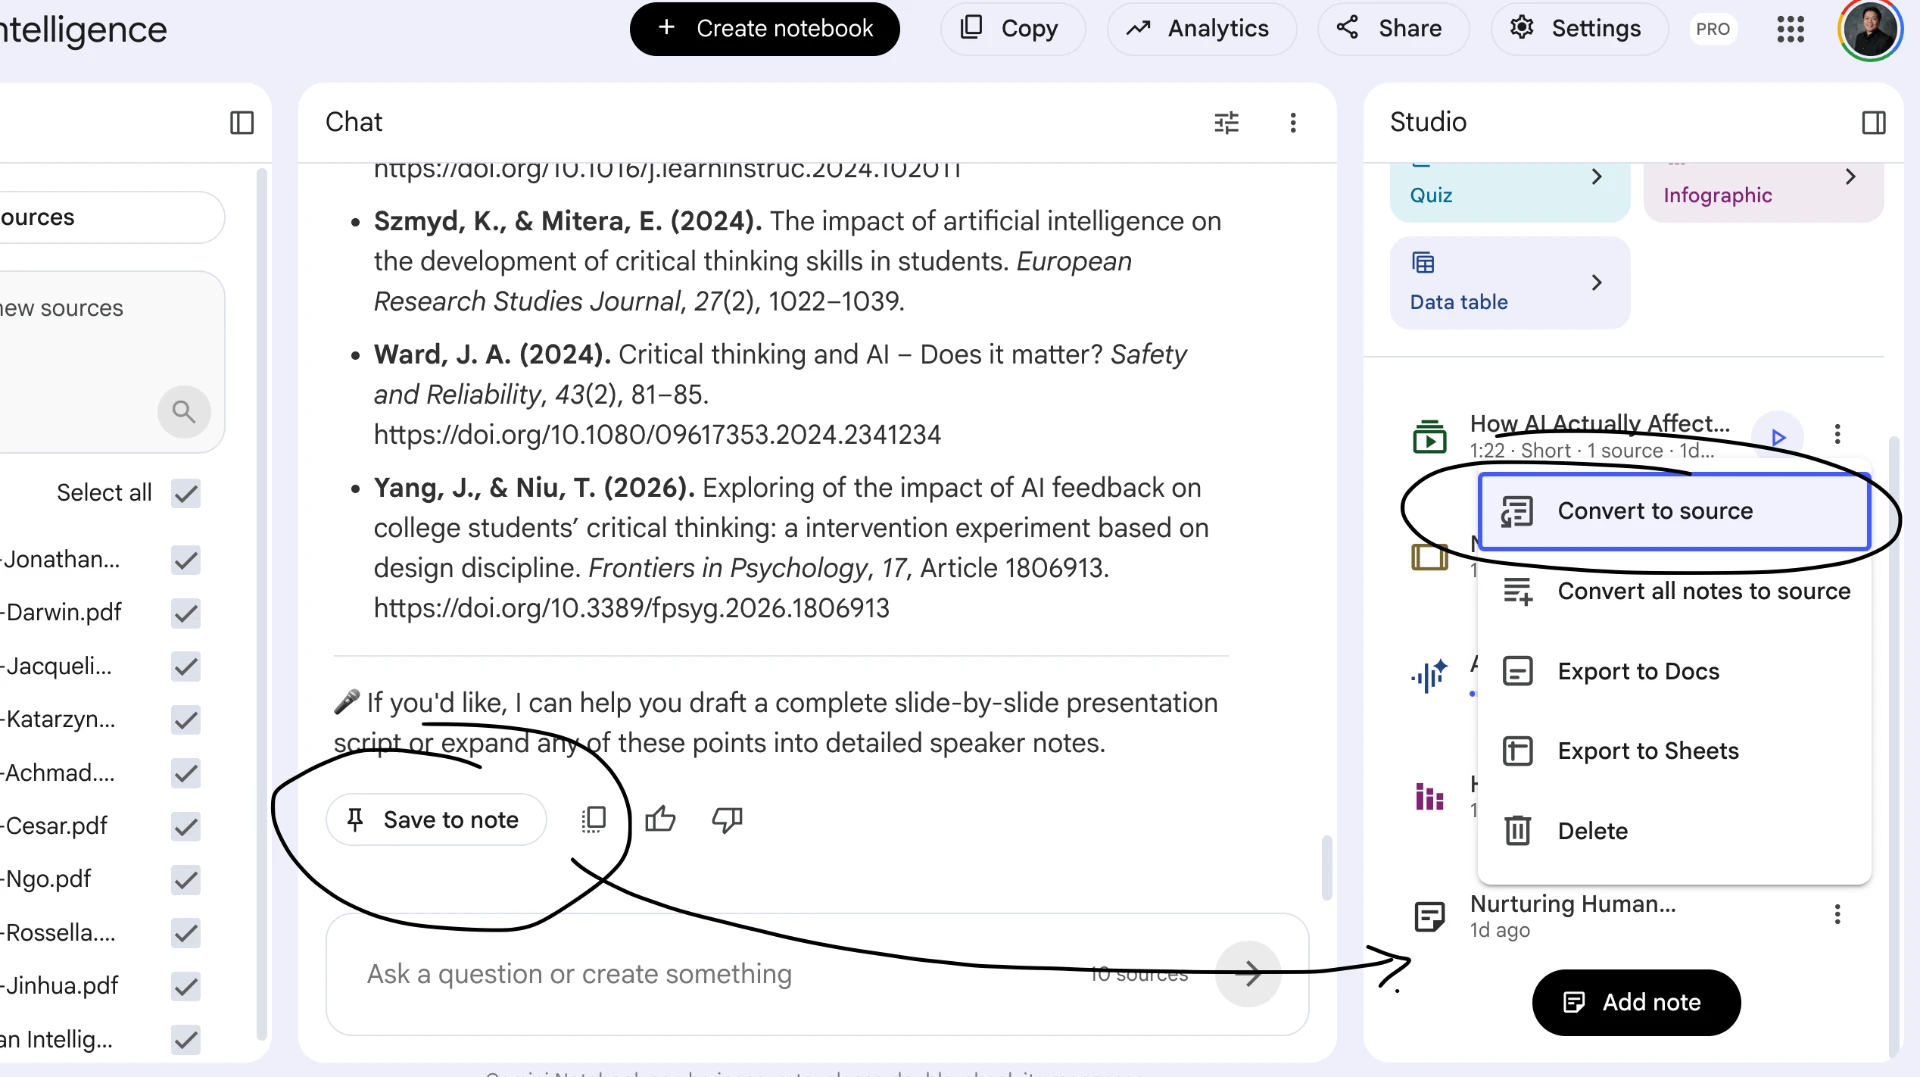The image size is (1920, 1077).
Task: Select Convert all notes to source
Action: coord(1674,591)
